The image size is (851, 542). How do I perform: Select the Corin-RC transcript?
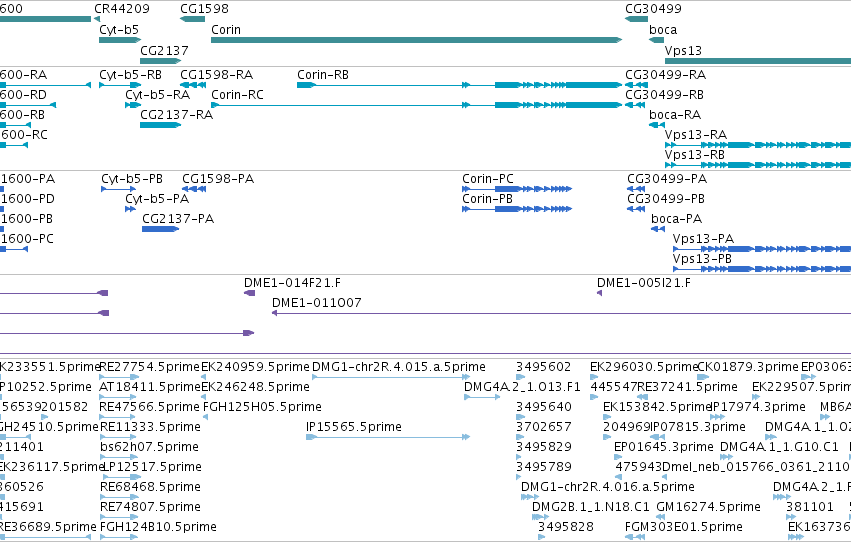tap(416, 105)
